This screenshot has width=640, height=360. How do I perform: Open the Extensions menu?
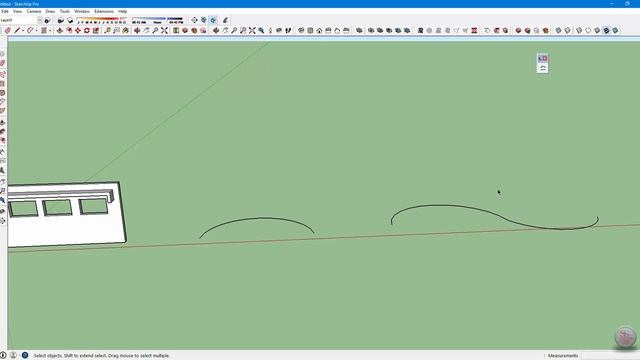pos(104,11)
